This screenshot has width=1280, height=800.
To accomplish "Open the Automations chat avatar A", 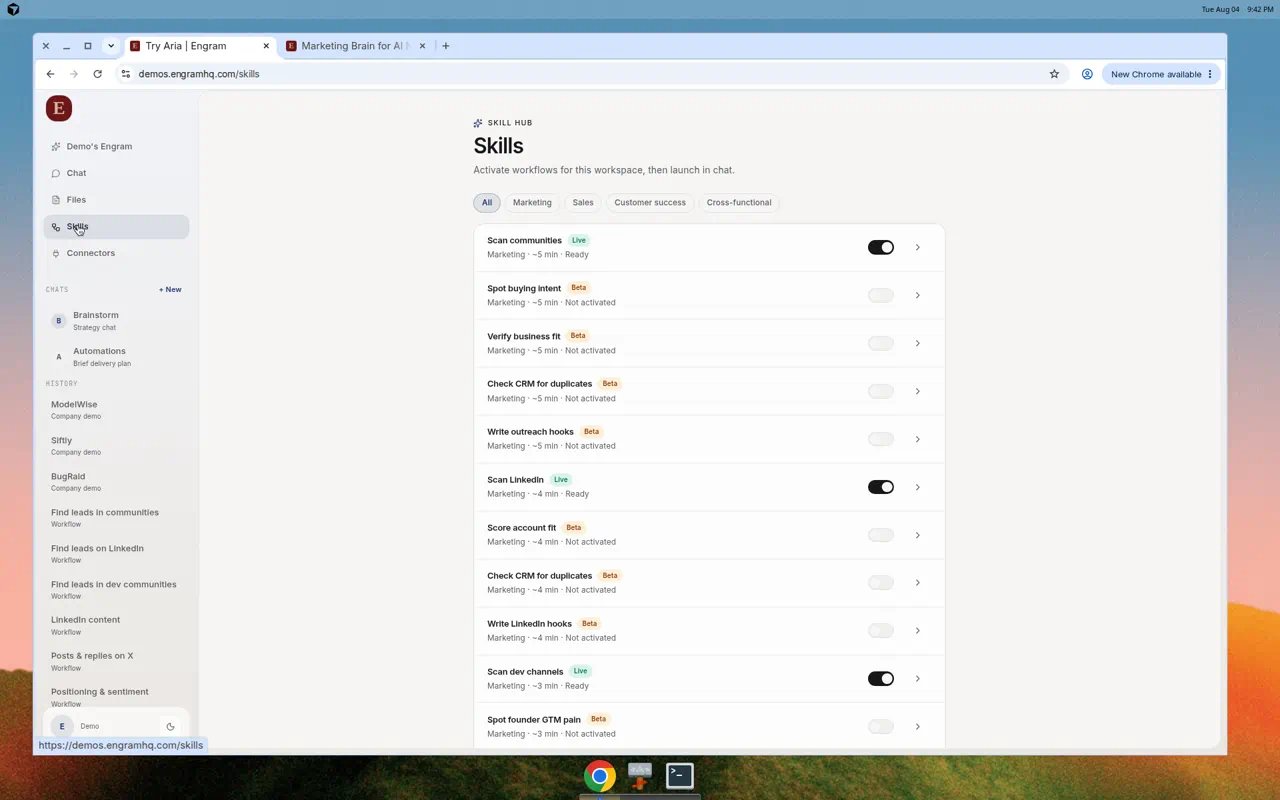I will (x=59, y=357).
